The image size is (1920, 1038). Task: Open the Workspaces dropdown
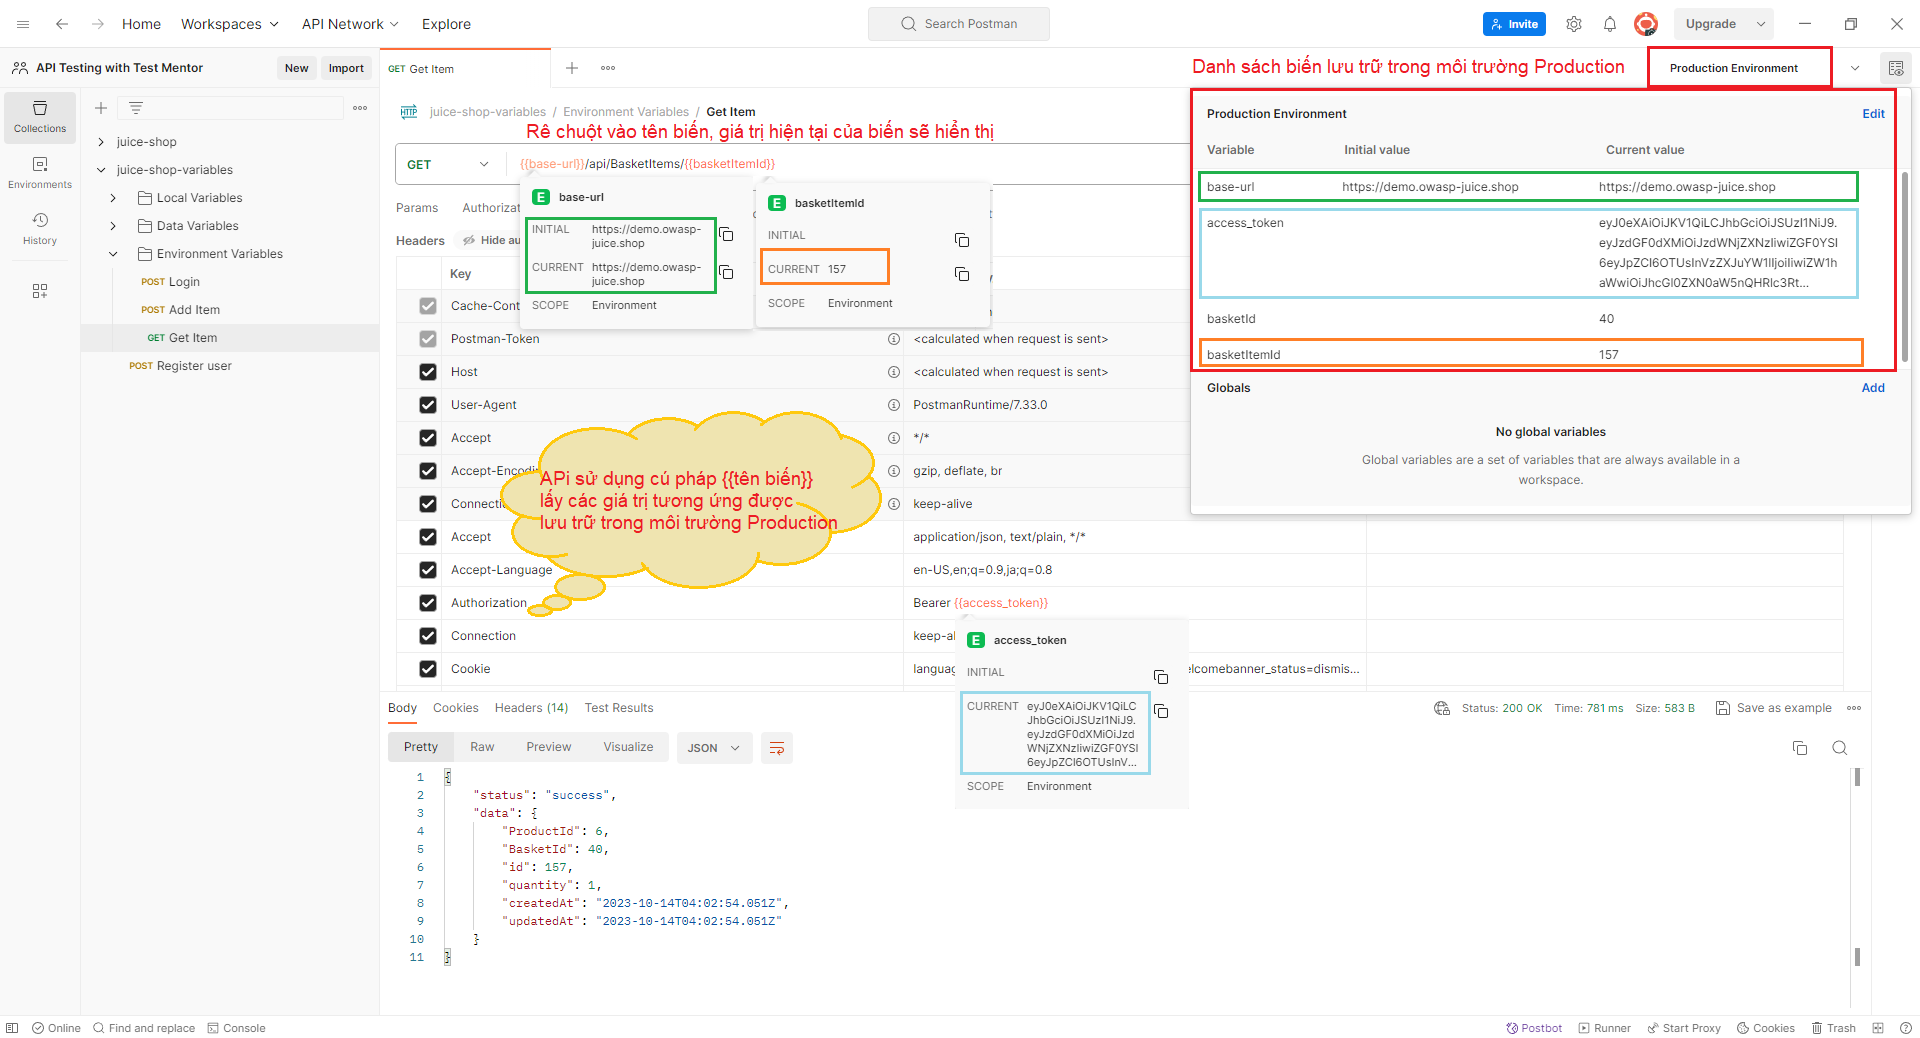[229, 24]
